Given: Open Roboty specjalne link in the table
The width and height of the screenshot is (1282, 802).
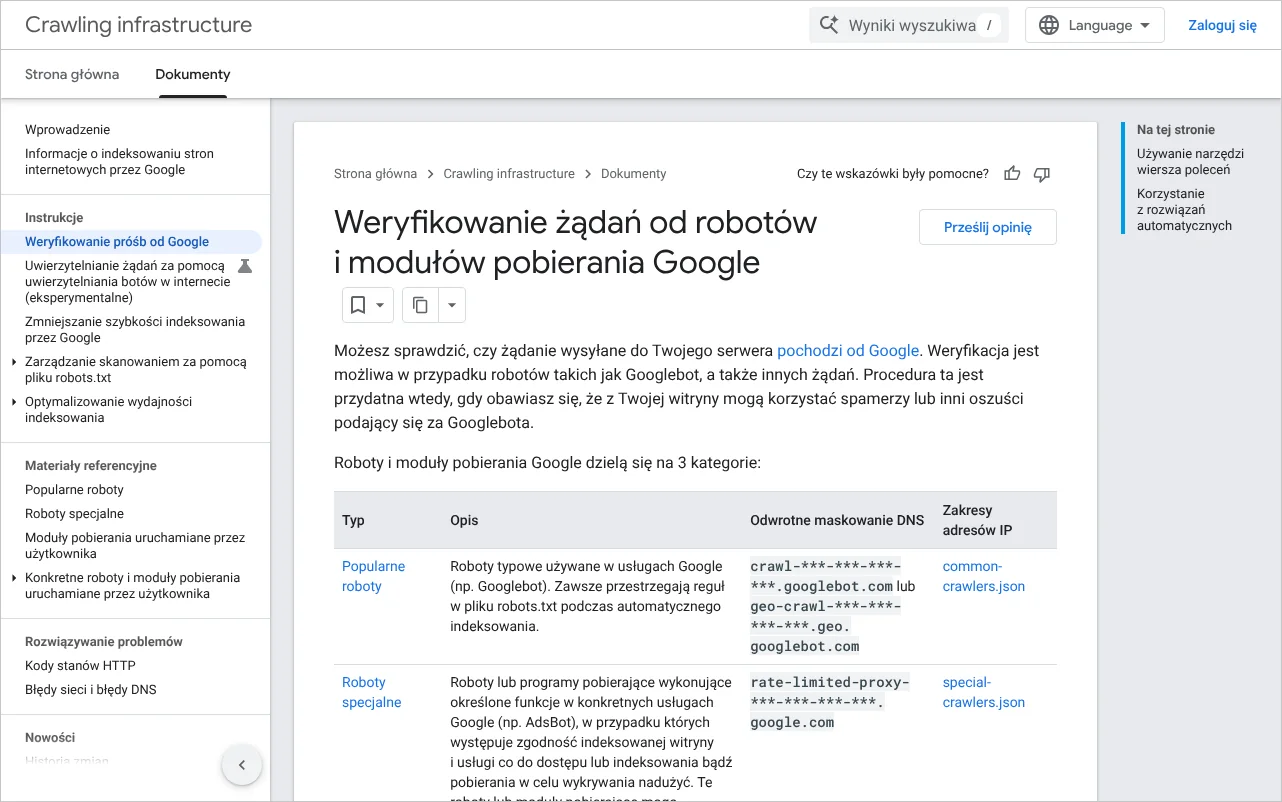Looking at the screenshot, I should [x=372, y=693].
